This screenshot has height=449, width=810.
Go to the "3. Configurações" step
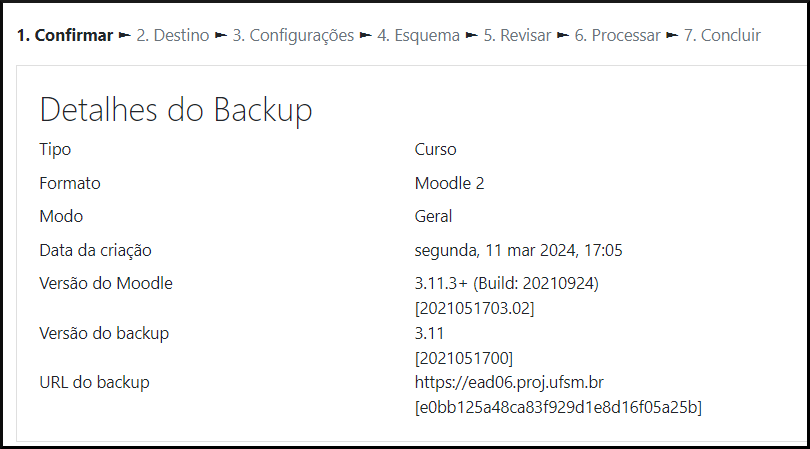tap(293, 36)
